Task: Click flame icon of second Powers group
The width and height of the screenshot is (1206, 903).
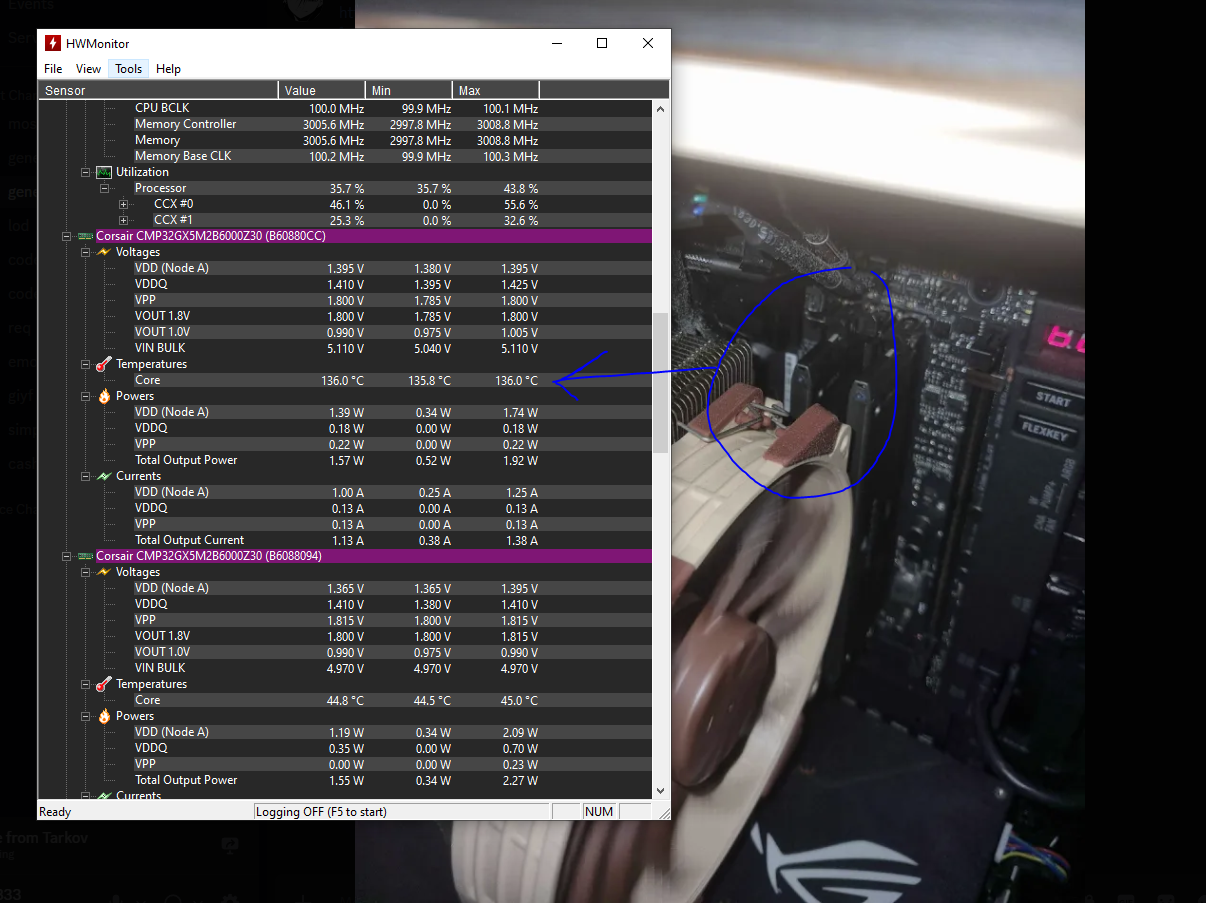Action: click(x=104, y=716)
